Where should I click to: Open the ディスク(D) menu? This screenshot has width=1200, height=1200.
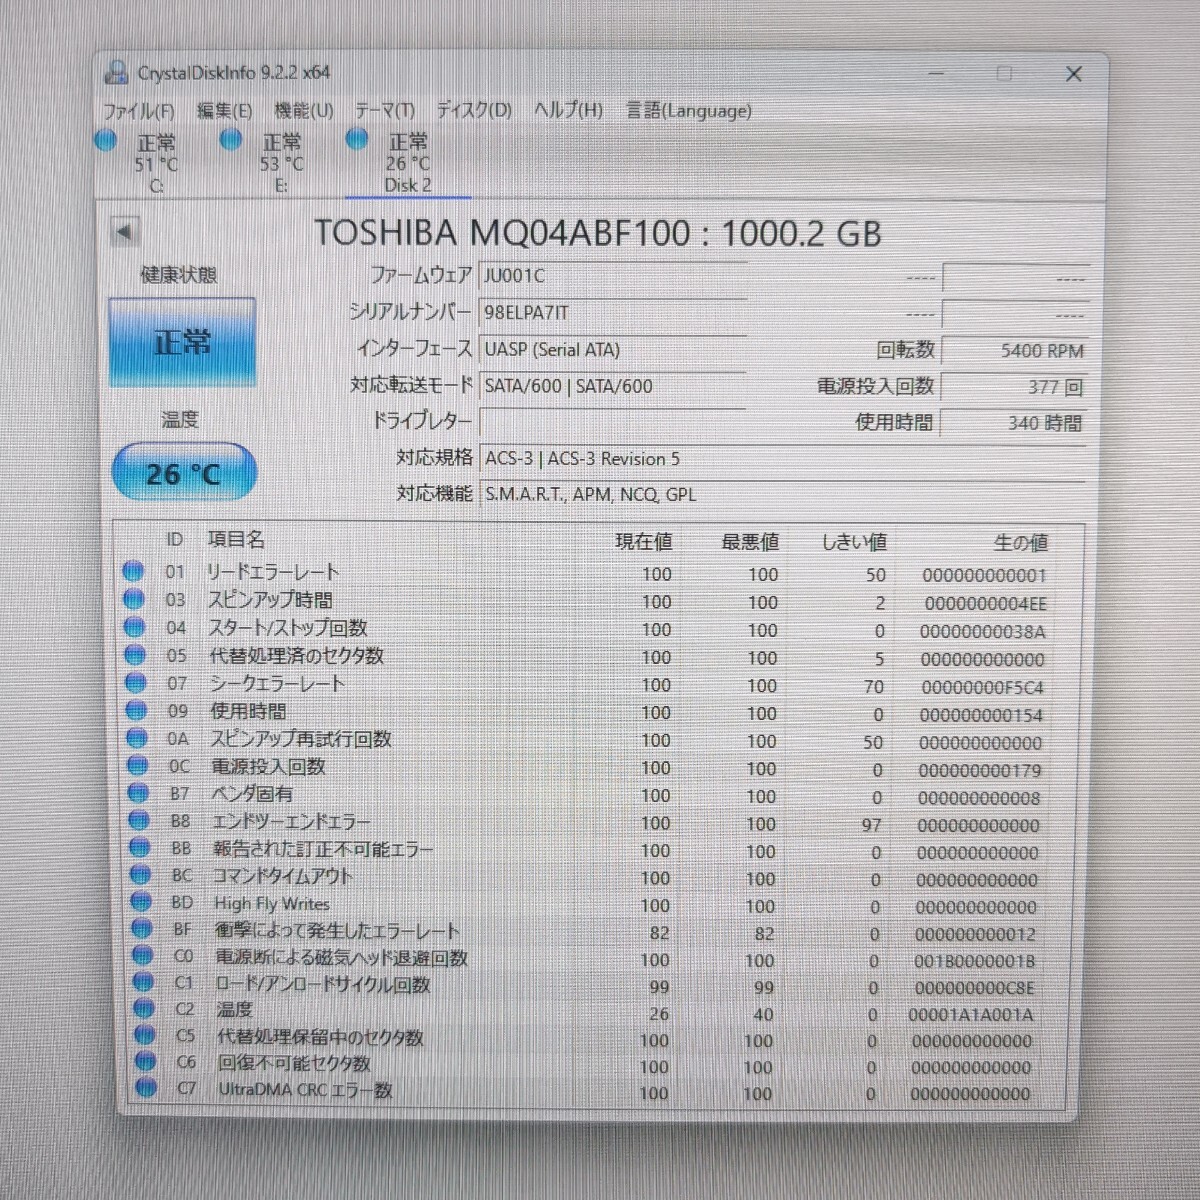[x=474, y=111]
